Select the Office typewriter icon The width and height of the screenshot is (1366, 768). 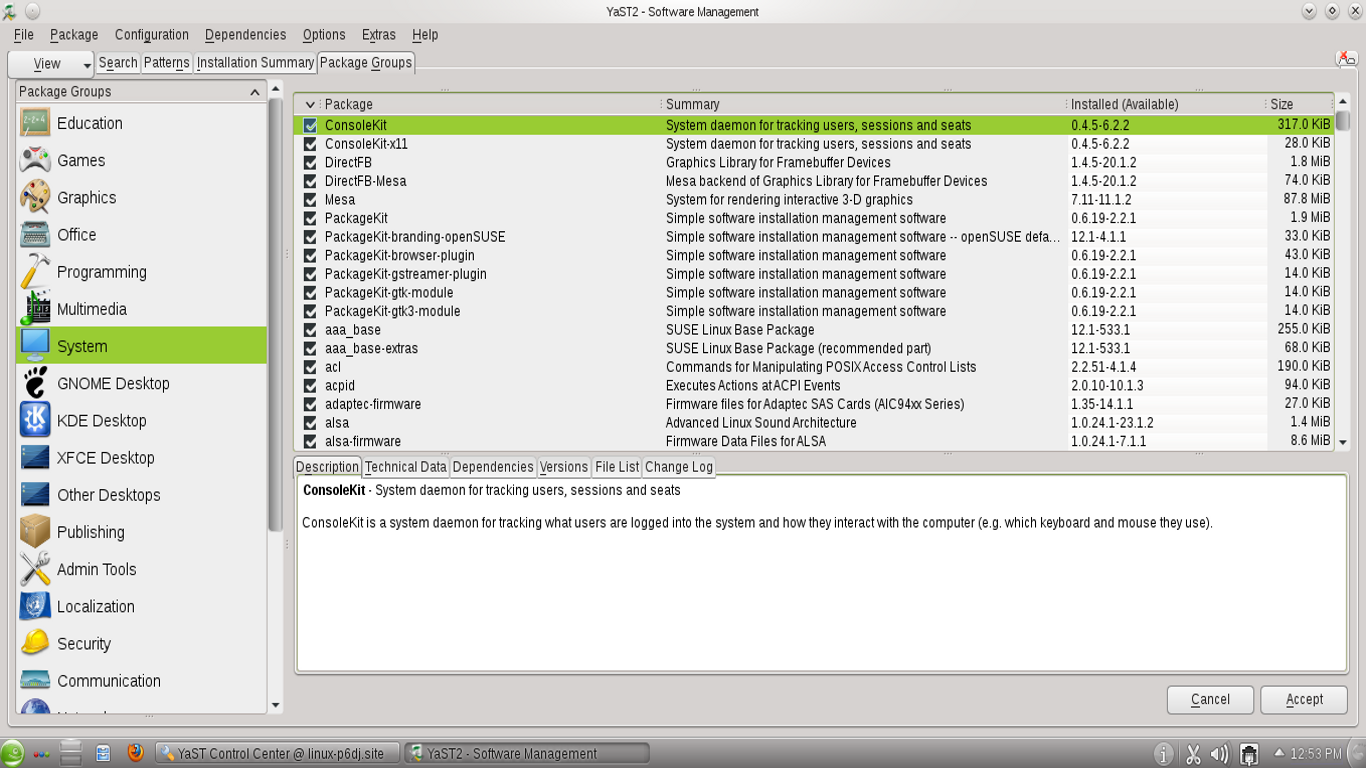[35, 234]
